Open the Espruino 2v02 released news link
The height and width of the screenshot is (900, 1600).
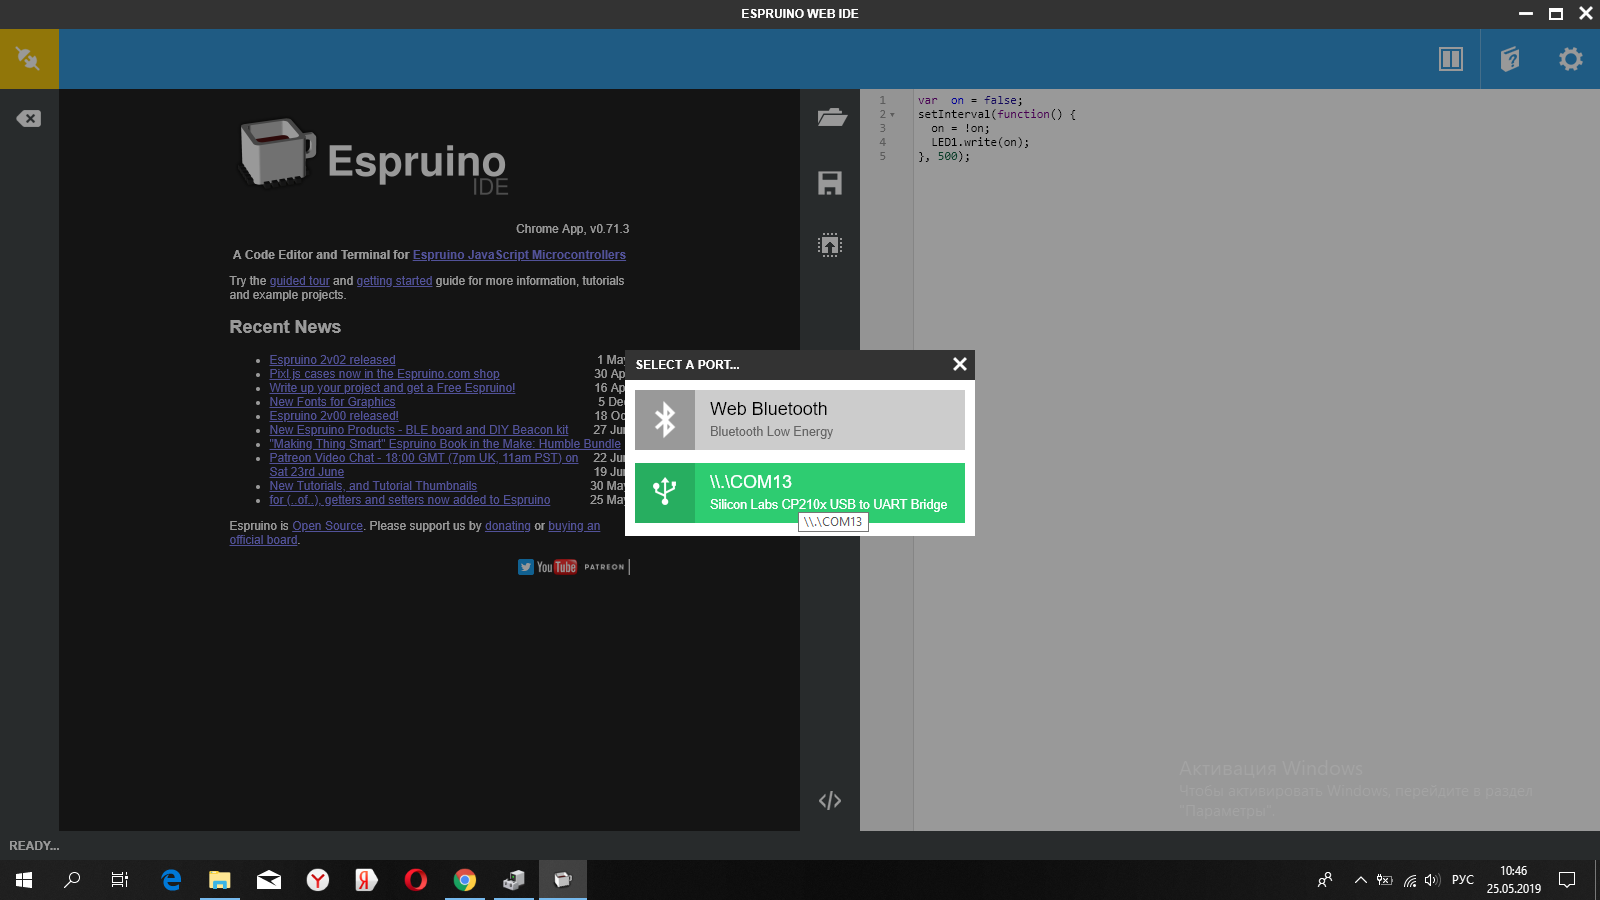coord(332,360)
